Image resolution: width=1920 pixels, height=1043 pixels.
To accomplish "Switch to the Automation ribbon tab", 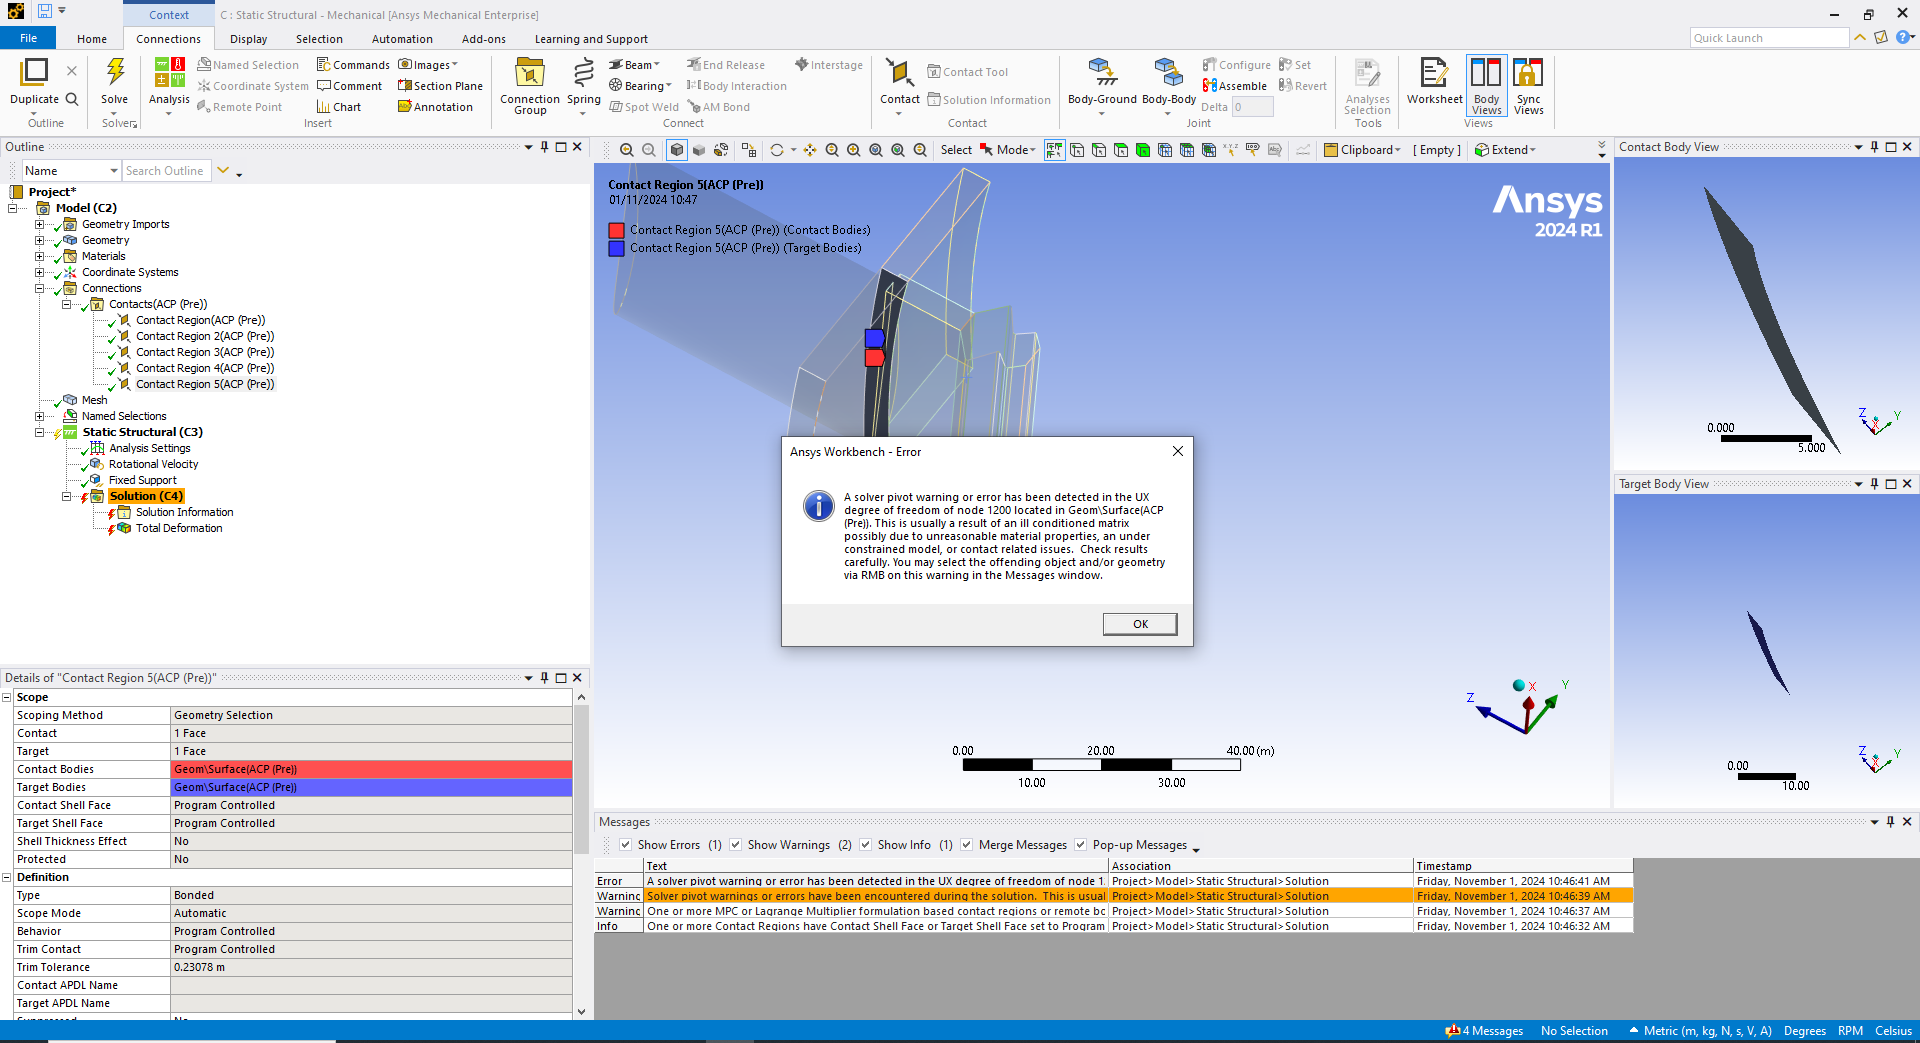I will (x=402, y=39).
